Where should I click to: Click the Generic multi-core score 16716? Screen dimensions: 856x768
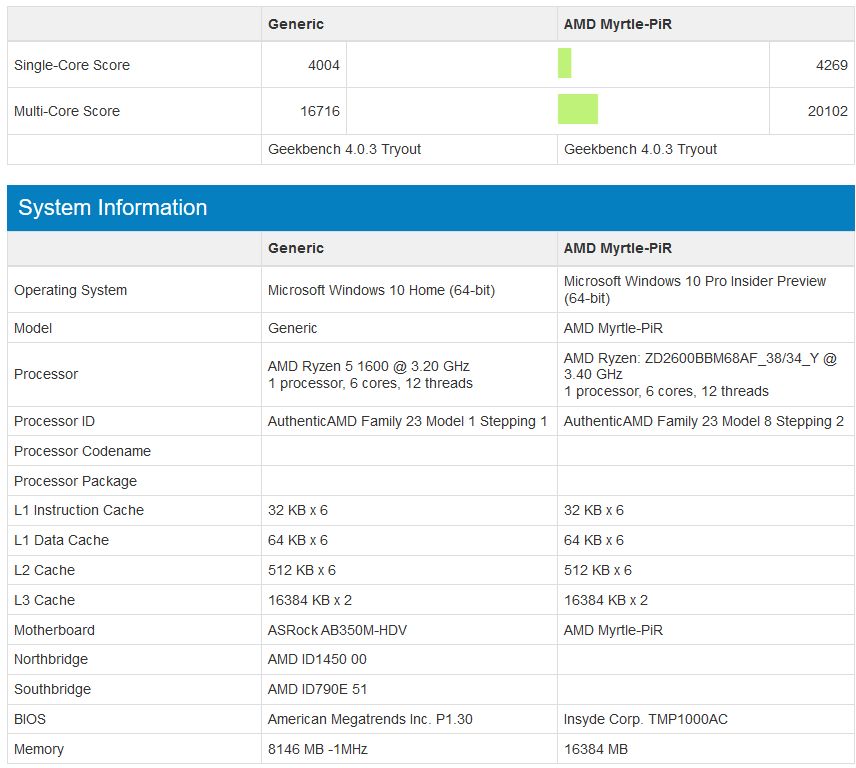(320, 111)
